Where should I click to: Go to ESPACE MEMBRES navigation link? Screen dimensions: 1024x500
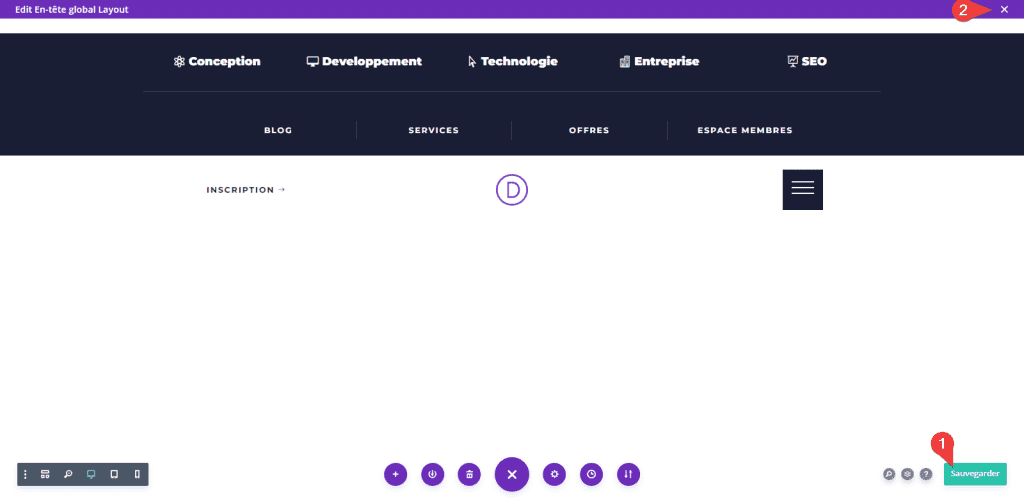pyautogui.click(x=745, y=131)
